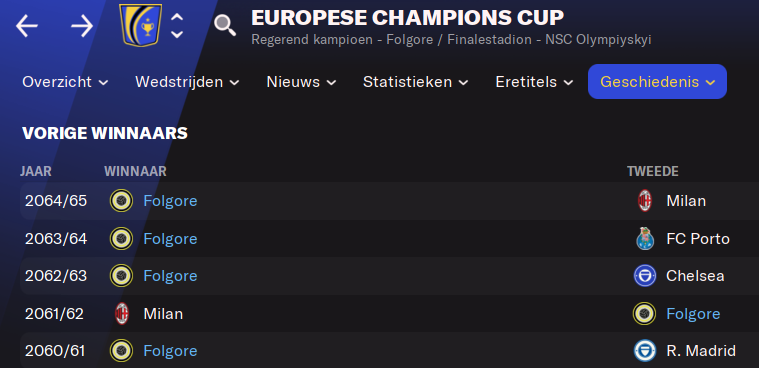Screen dimensions: 759x368
Task: Open the Eretitels tab
Action: point(534,82)
